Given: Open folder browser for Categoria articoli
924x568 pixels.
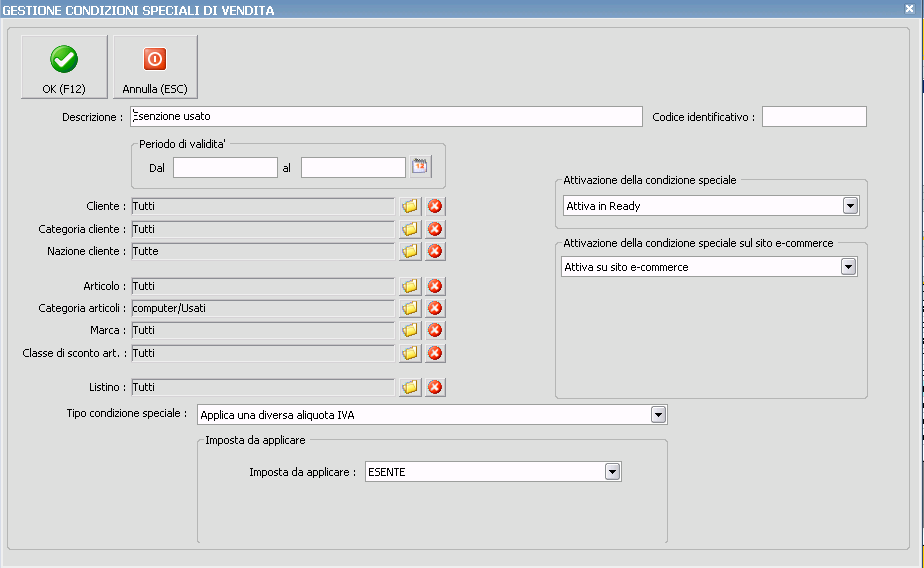Looking at the screenshot, I should tap(410, 308).
